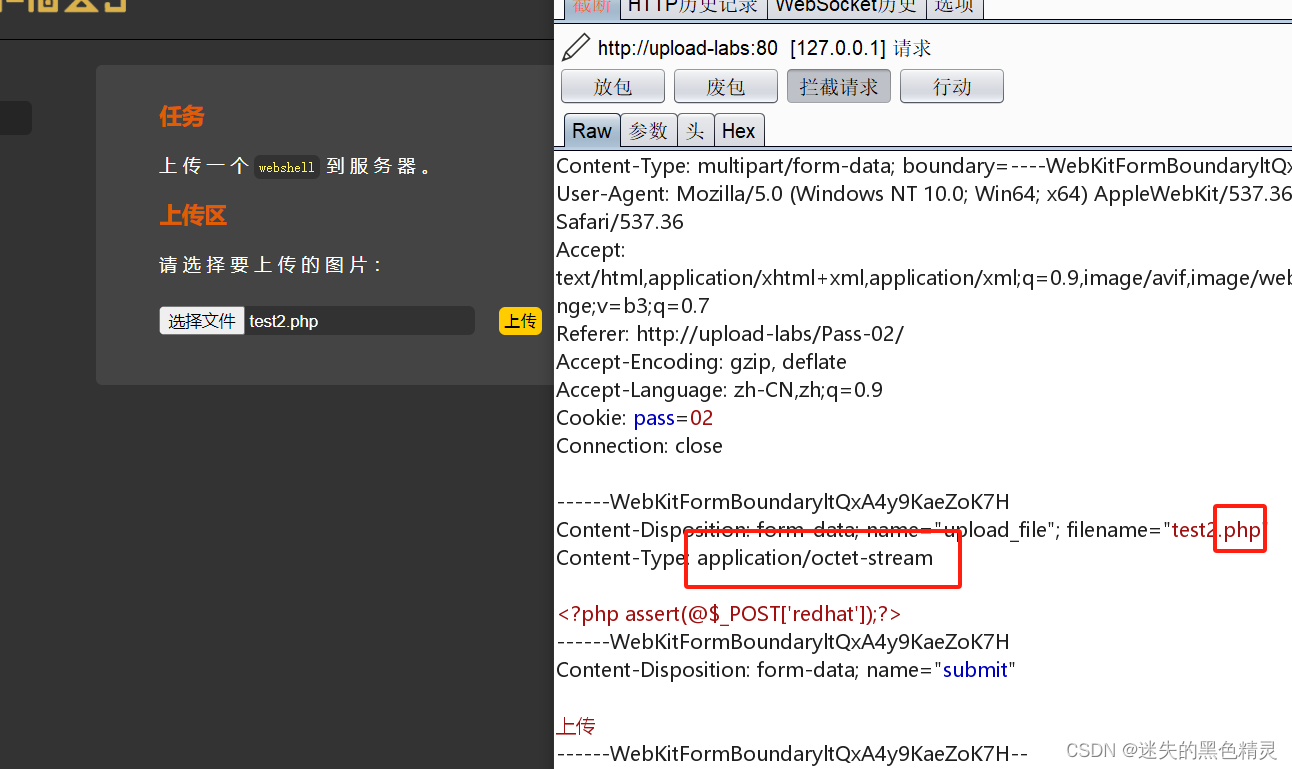Open the 选项 options tab
The image size is (1292, 769).
coord(954,7)
